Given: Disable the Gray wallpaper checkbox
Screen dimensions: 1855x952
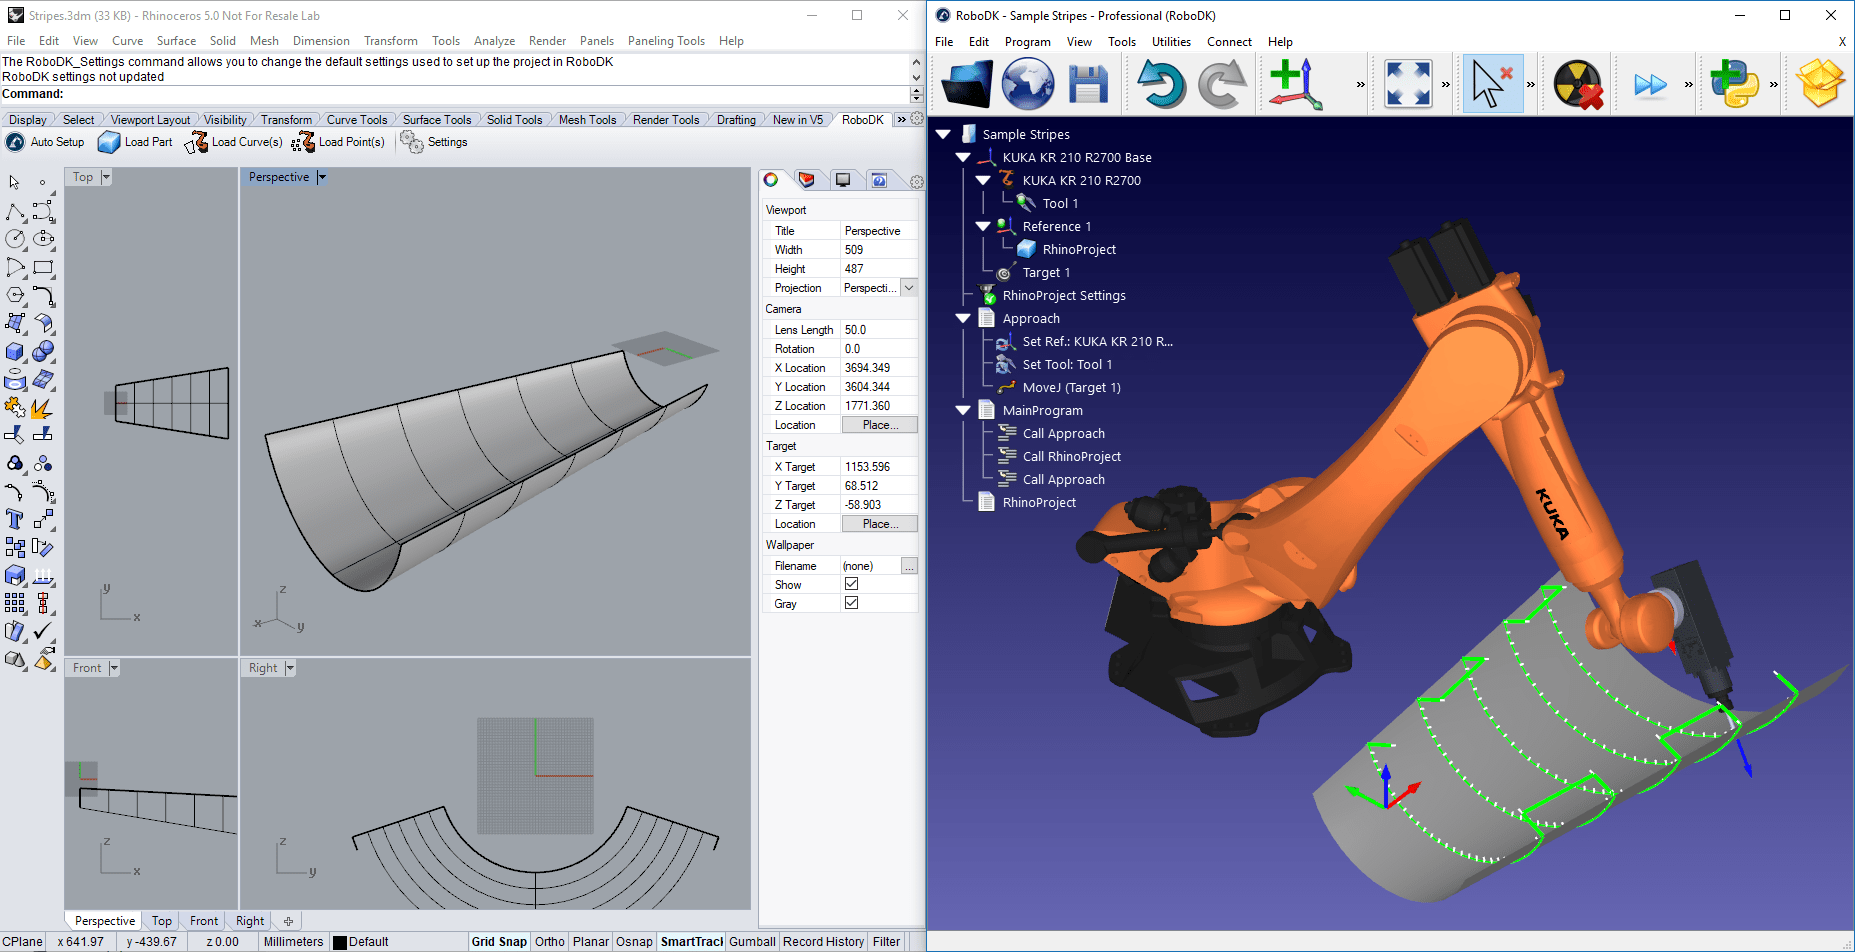Looking at the screenshot, I should coord(852,603).
